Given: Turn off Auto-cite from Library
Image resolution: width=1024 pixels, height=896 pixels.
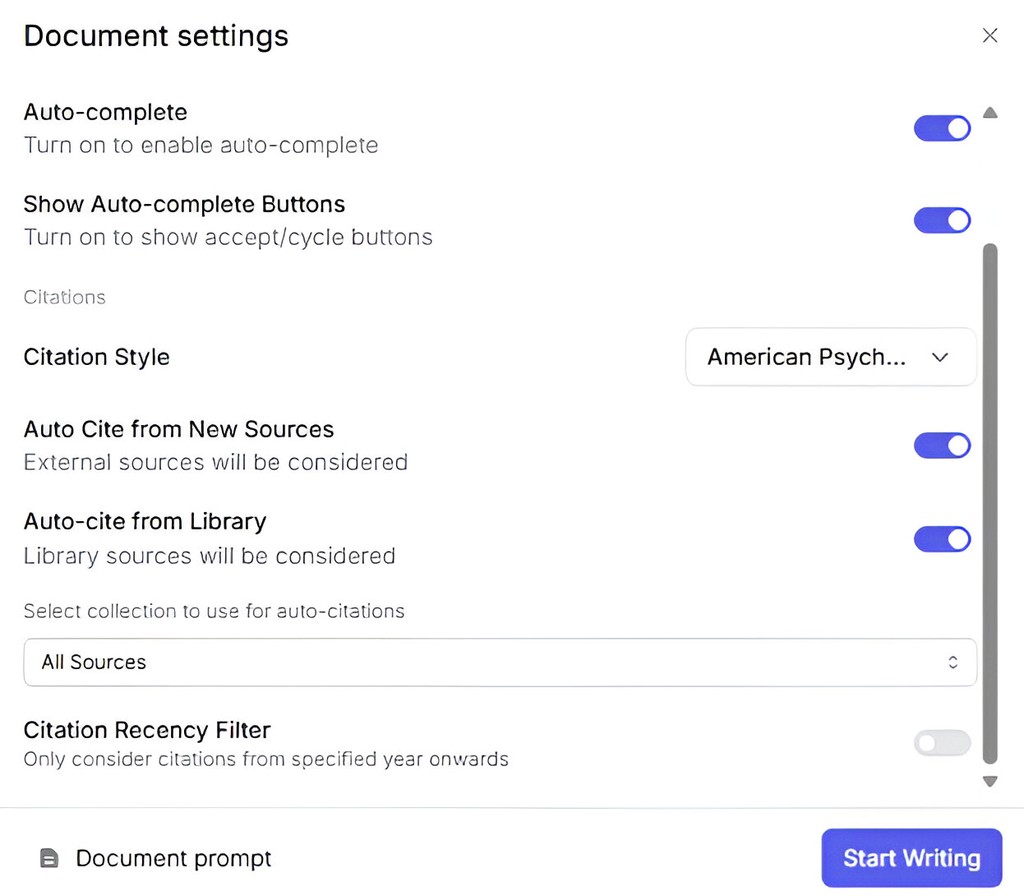Looking at the screenshot, I should [x=941, y=539].
